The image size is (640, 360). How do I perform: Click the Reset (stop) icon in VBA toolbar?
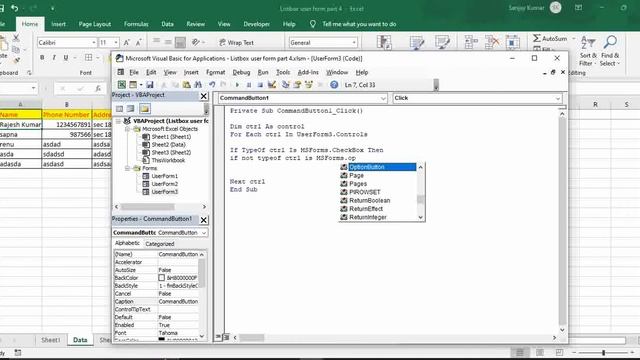pyautogui.click(x=260, y=84)
